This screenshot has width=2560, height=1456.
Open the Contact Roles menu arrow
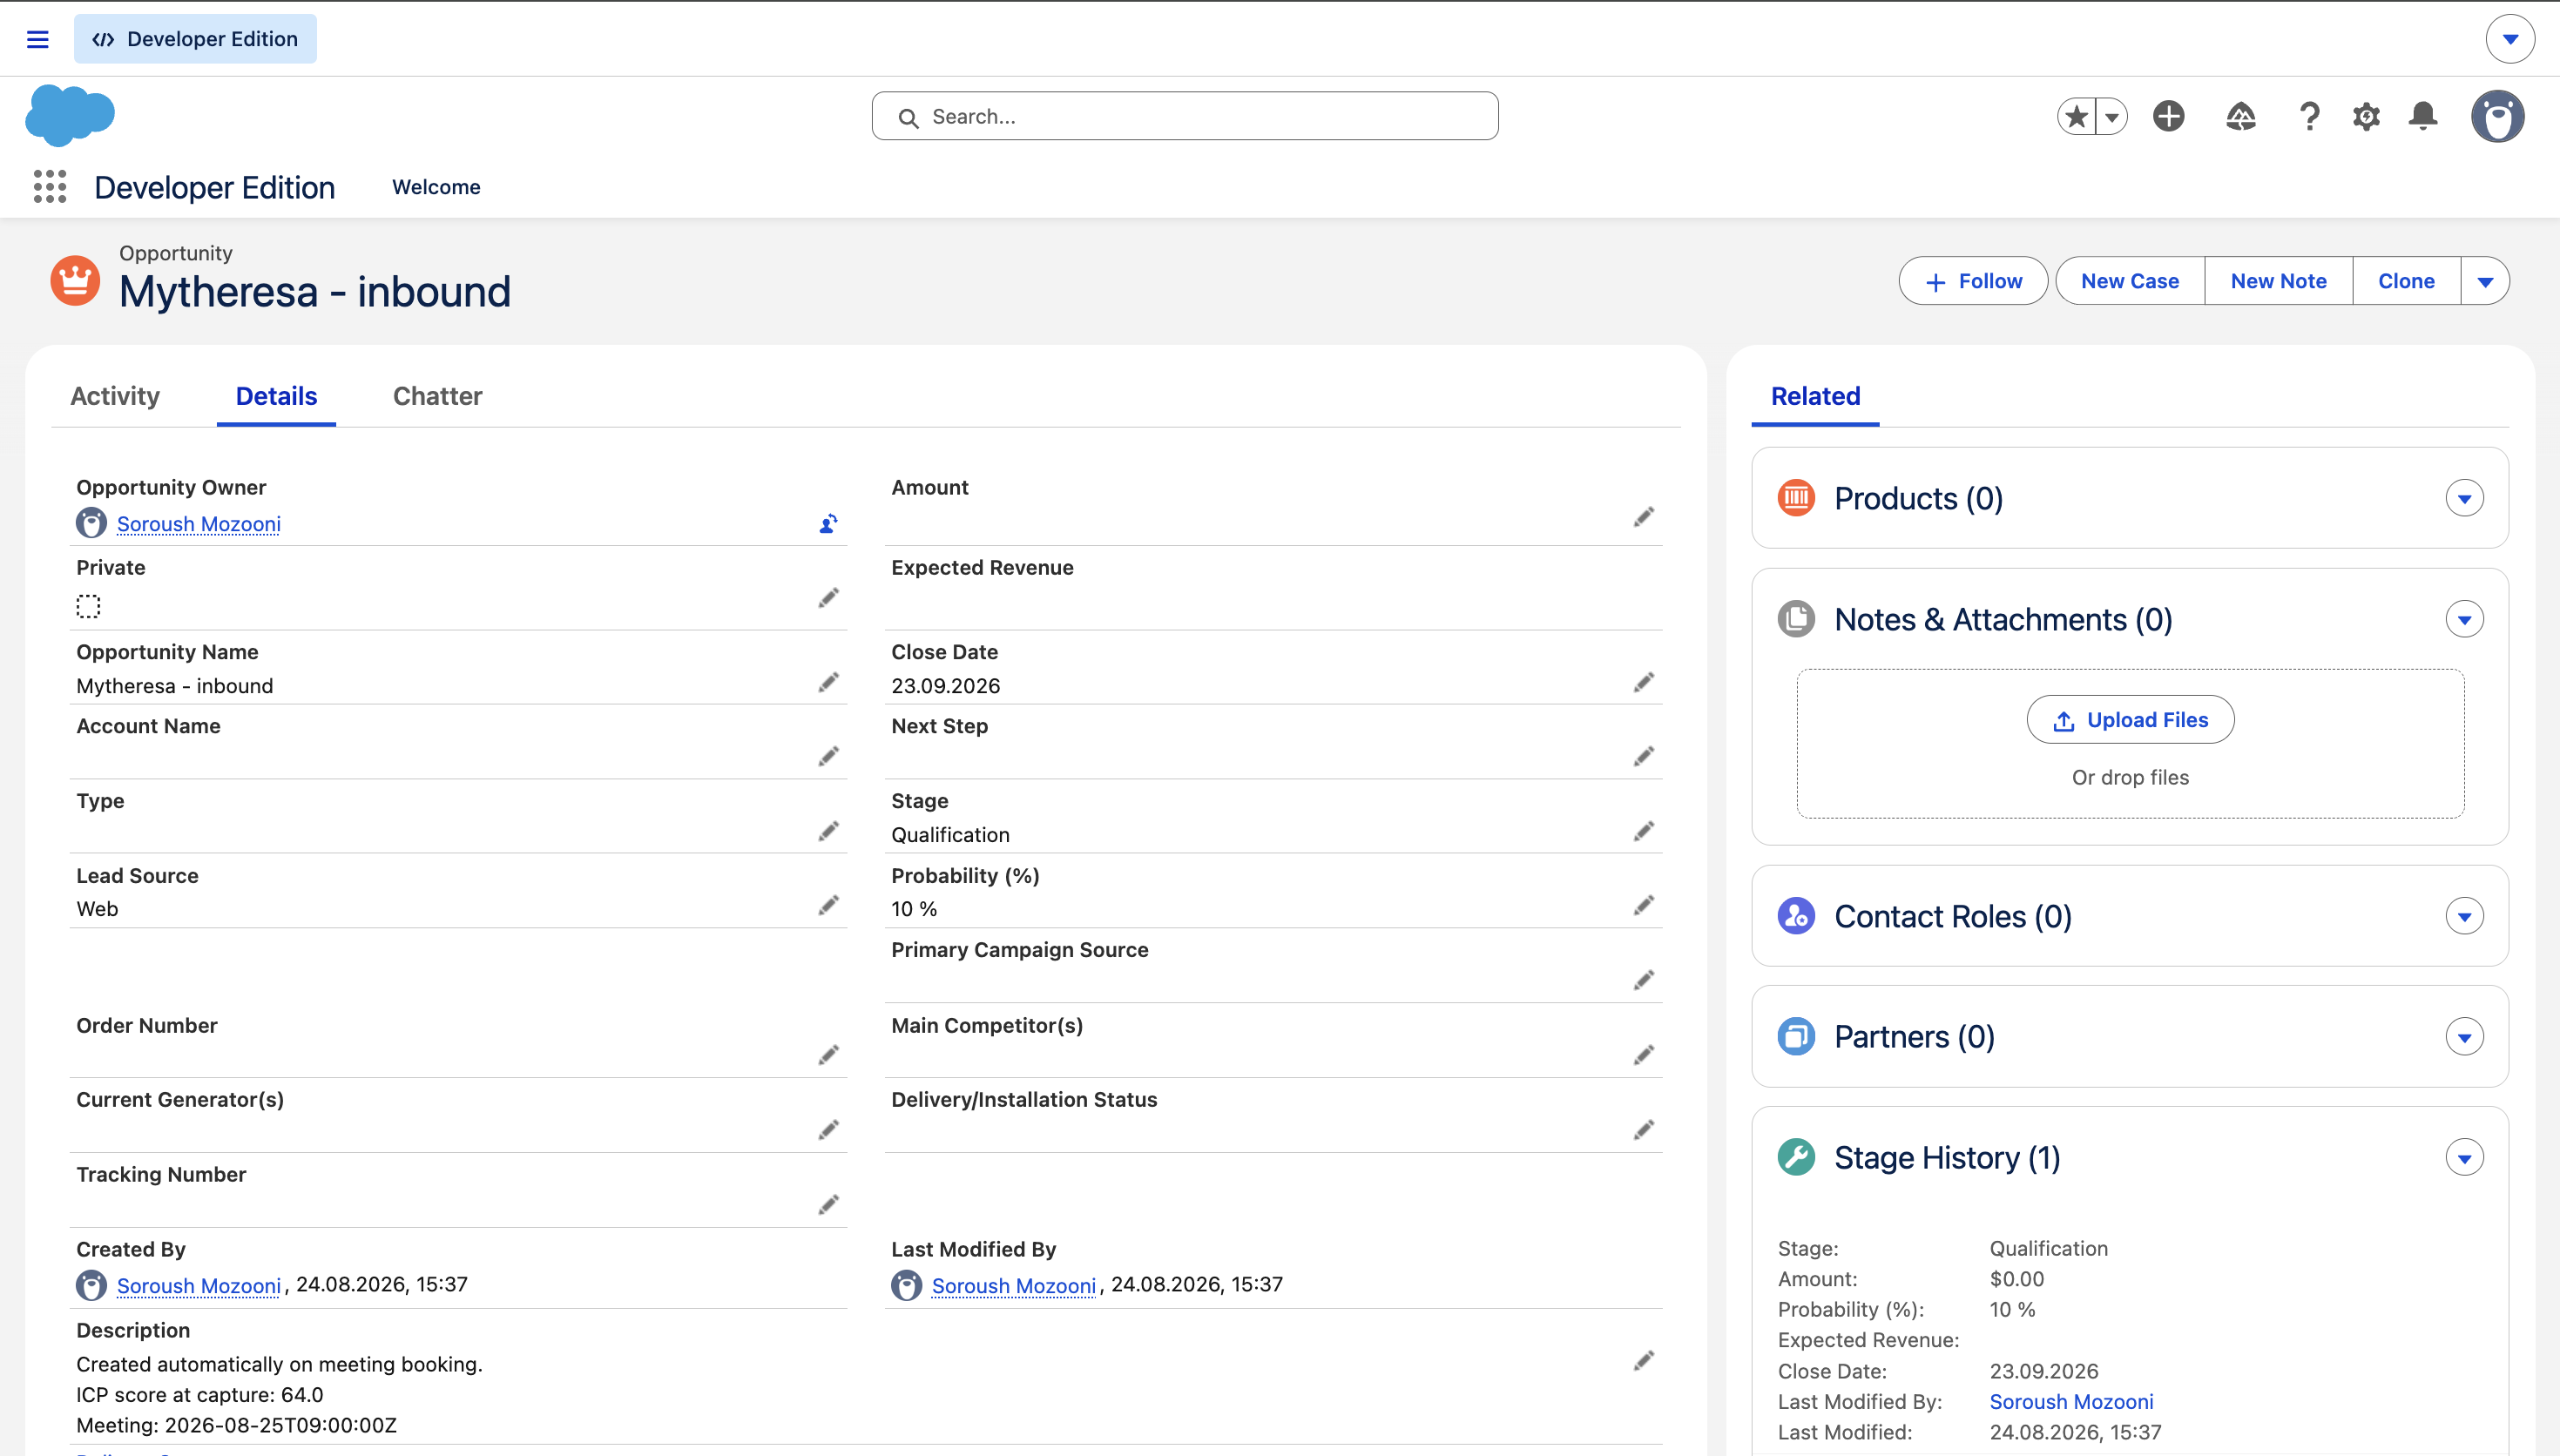tap(2464, 916)
